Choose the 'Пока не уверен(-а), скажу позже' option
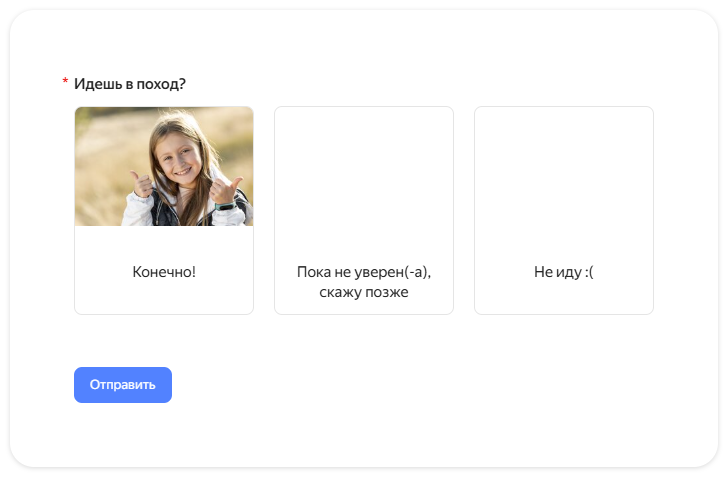Image resolution: width=727 pixels, height=478 pixels. point(364,210)
